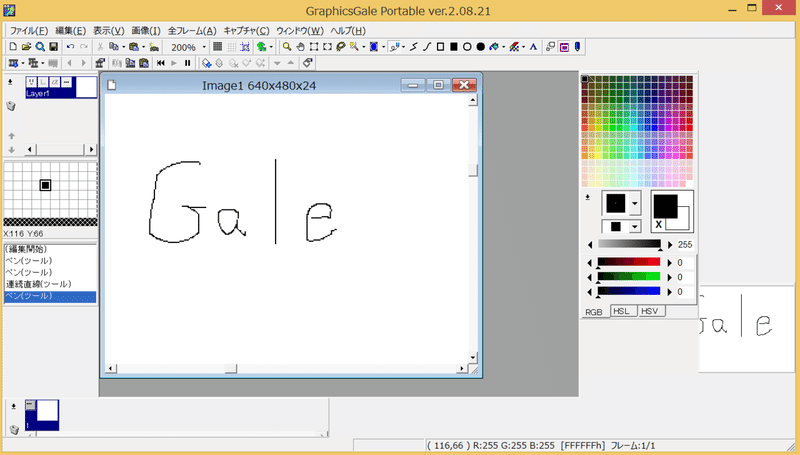Switch to the HSV tab
Image resolution: width=800 pixels, height=455 pixels.
click(x=651, y=311)
